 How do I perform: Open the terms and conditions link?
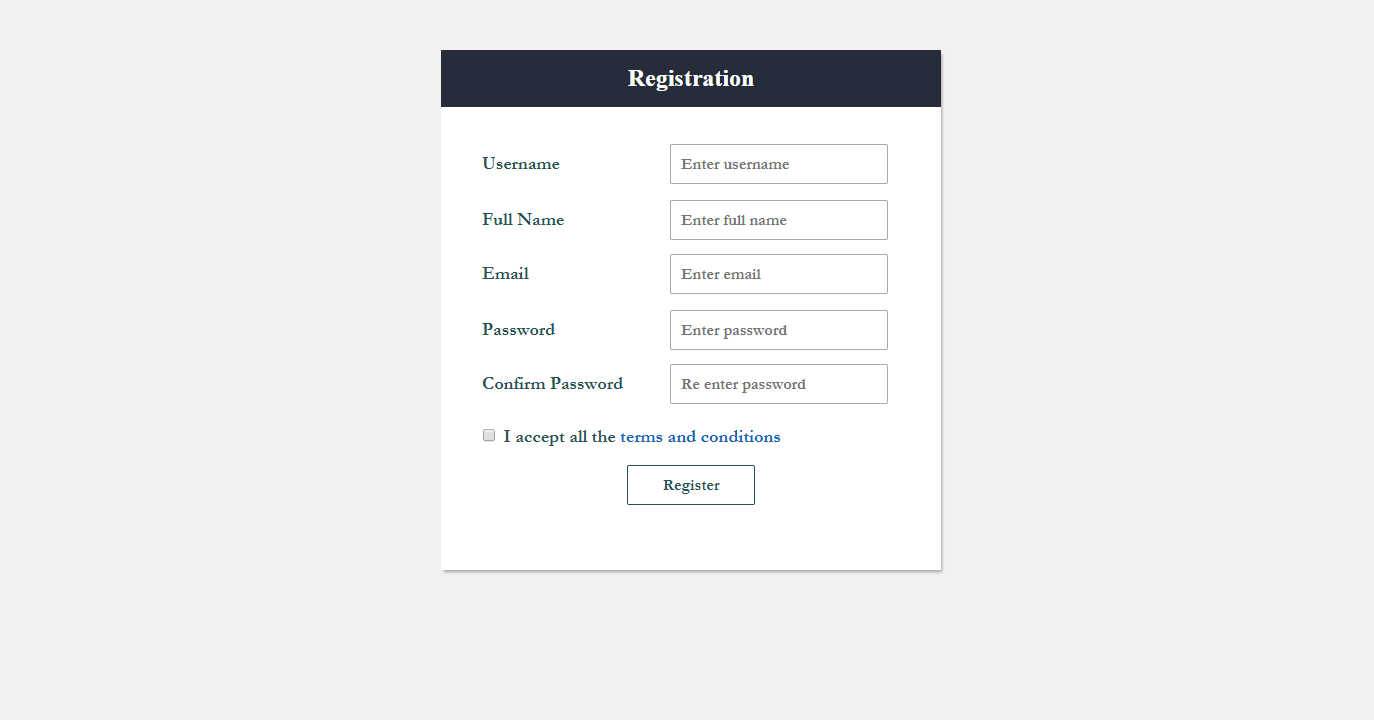[x=700, y=436]
